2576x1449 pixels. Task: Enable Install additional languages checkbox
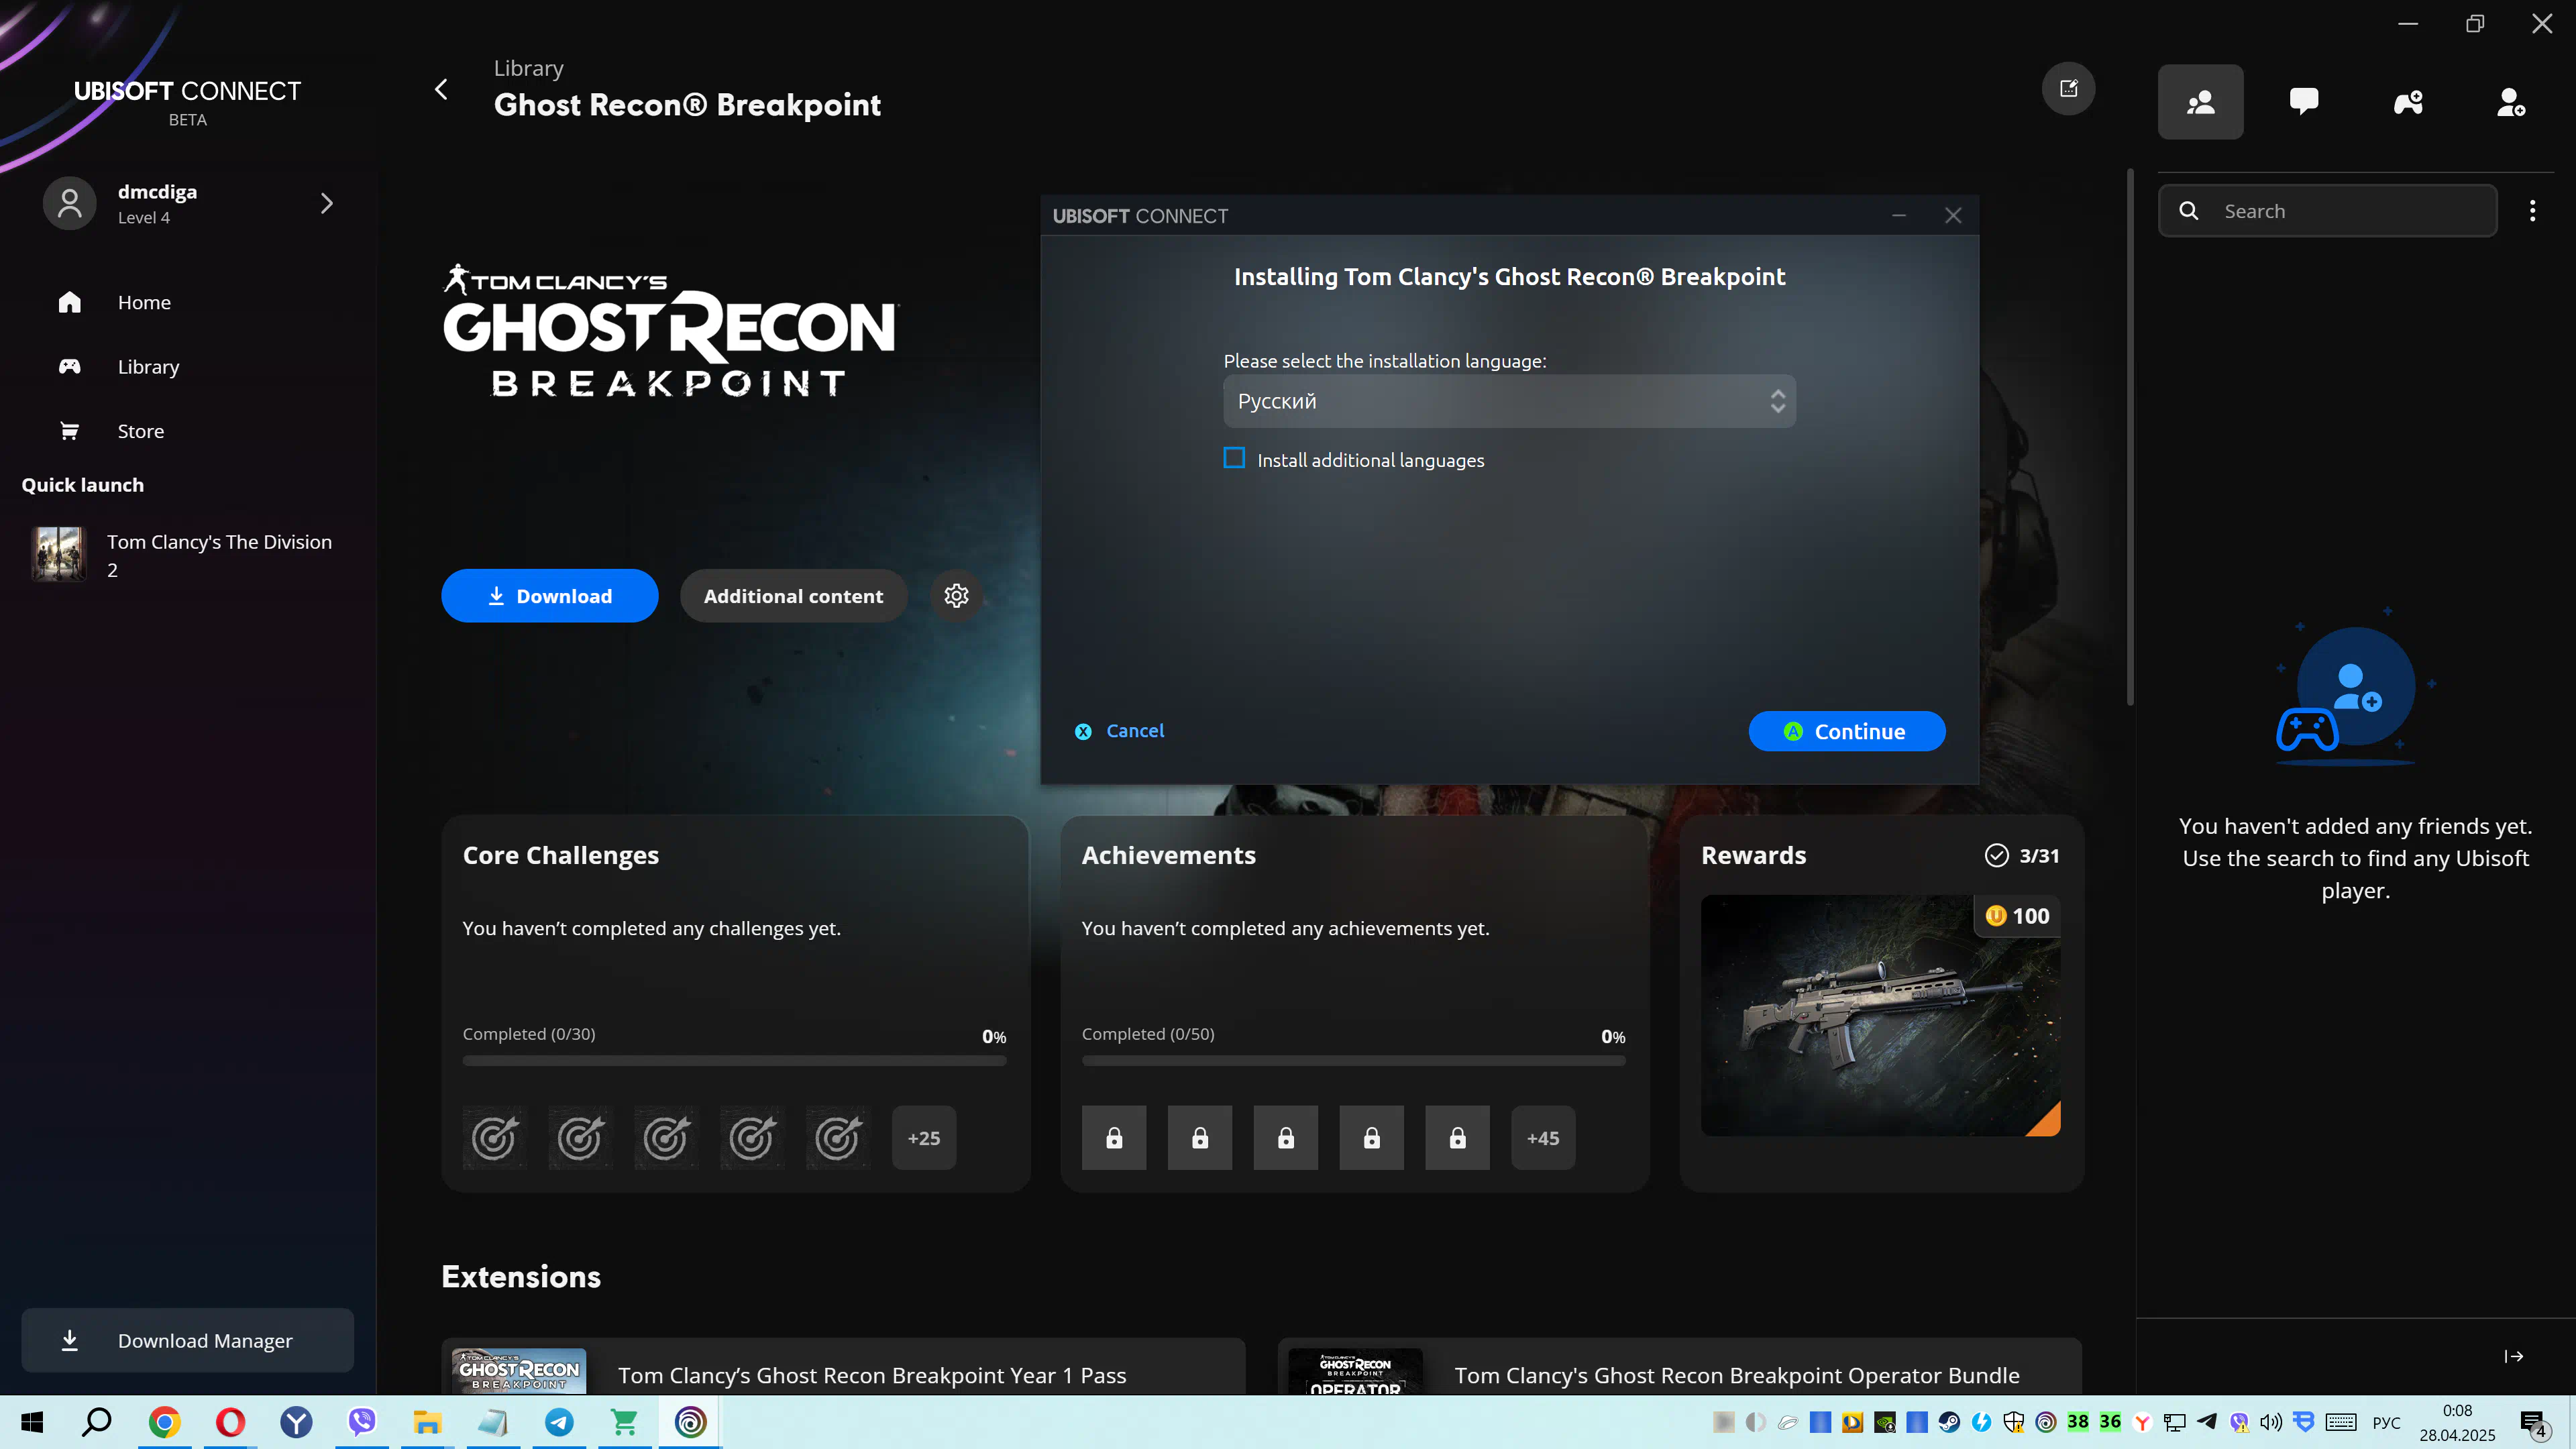pyautogui.click(x=1234, y=458)
